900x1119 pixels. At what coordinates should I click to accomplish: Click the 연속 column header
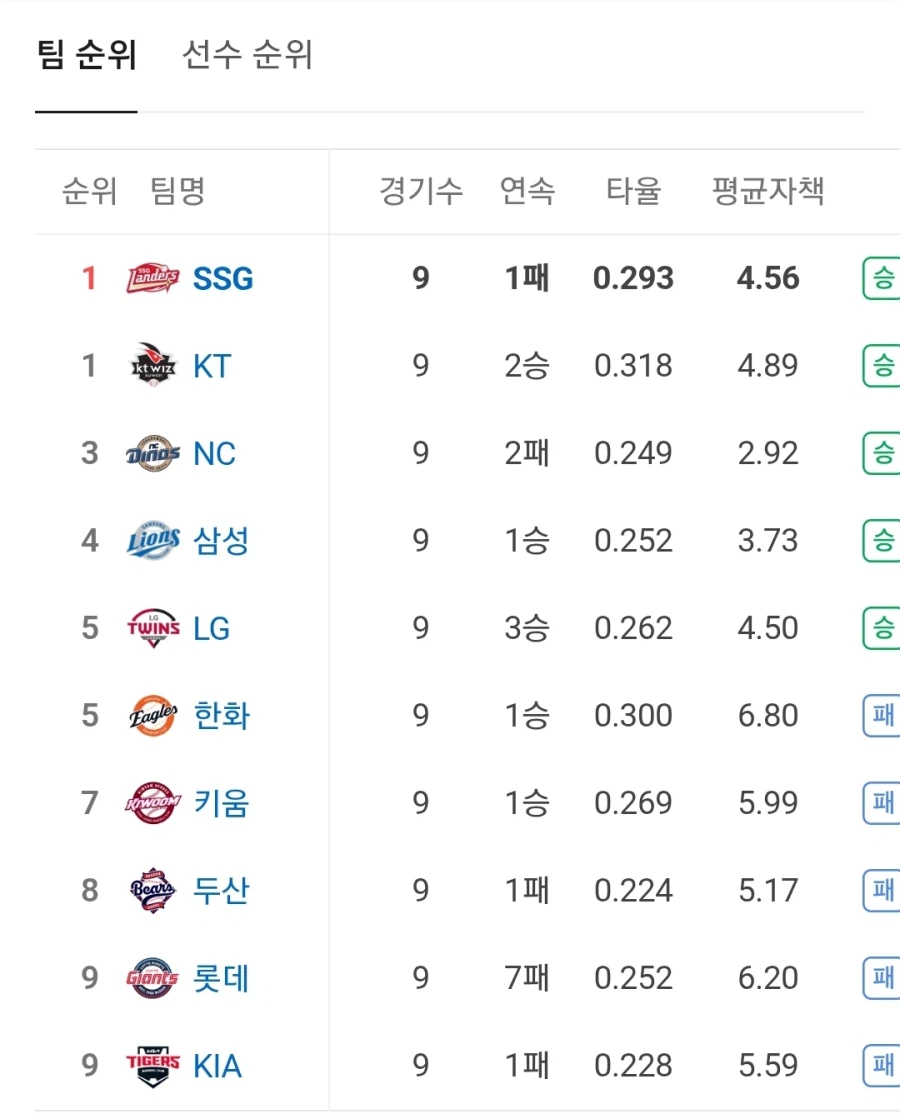coord(528,192)
